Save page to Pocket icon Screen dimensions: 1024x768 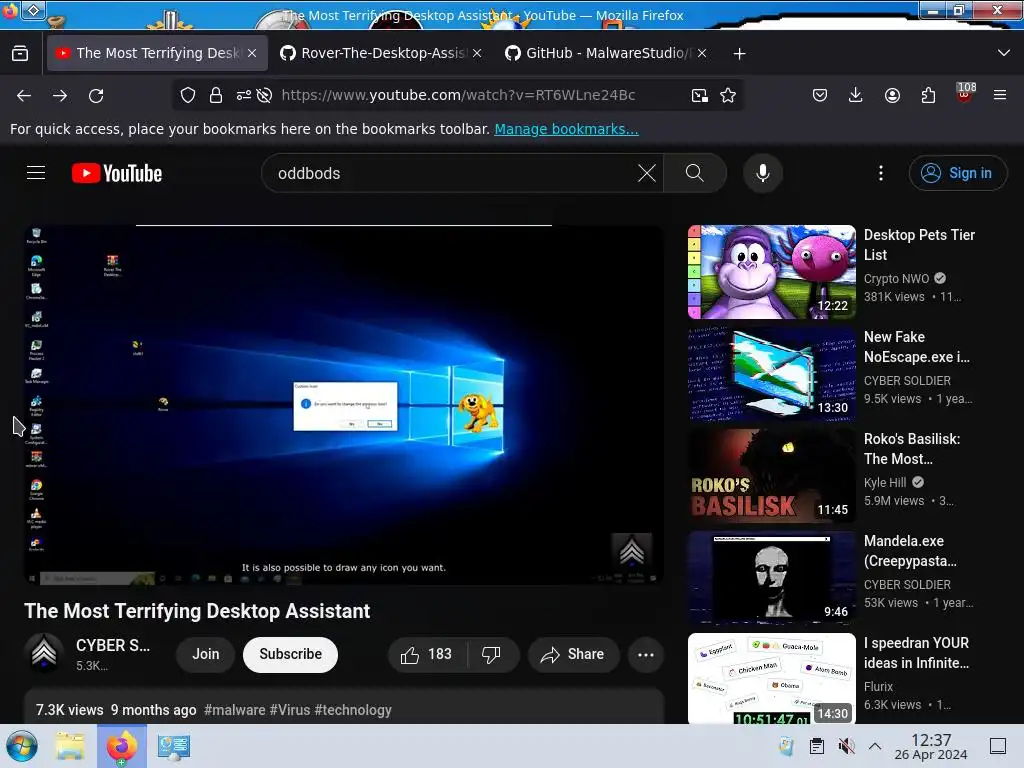point(820,95)
